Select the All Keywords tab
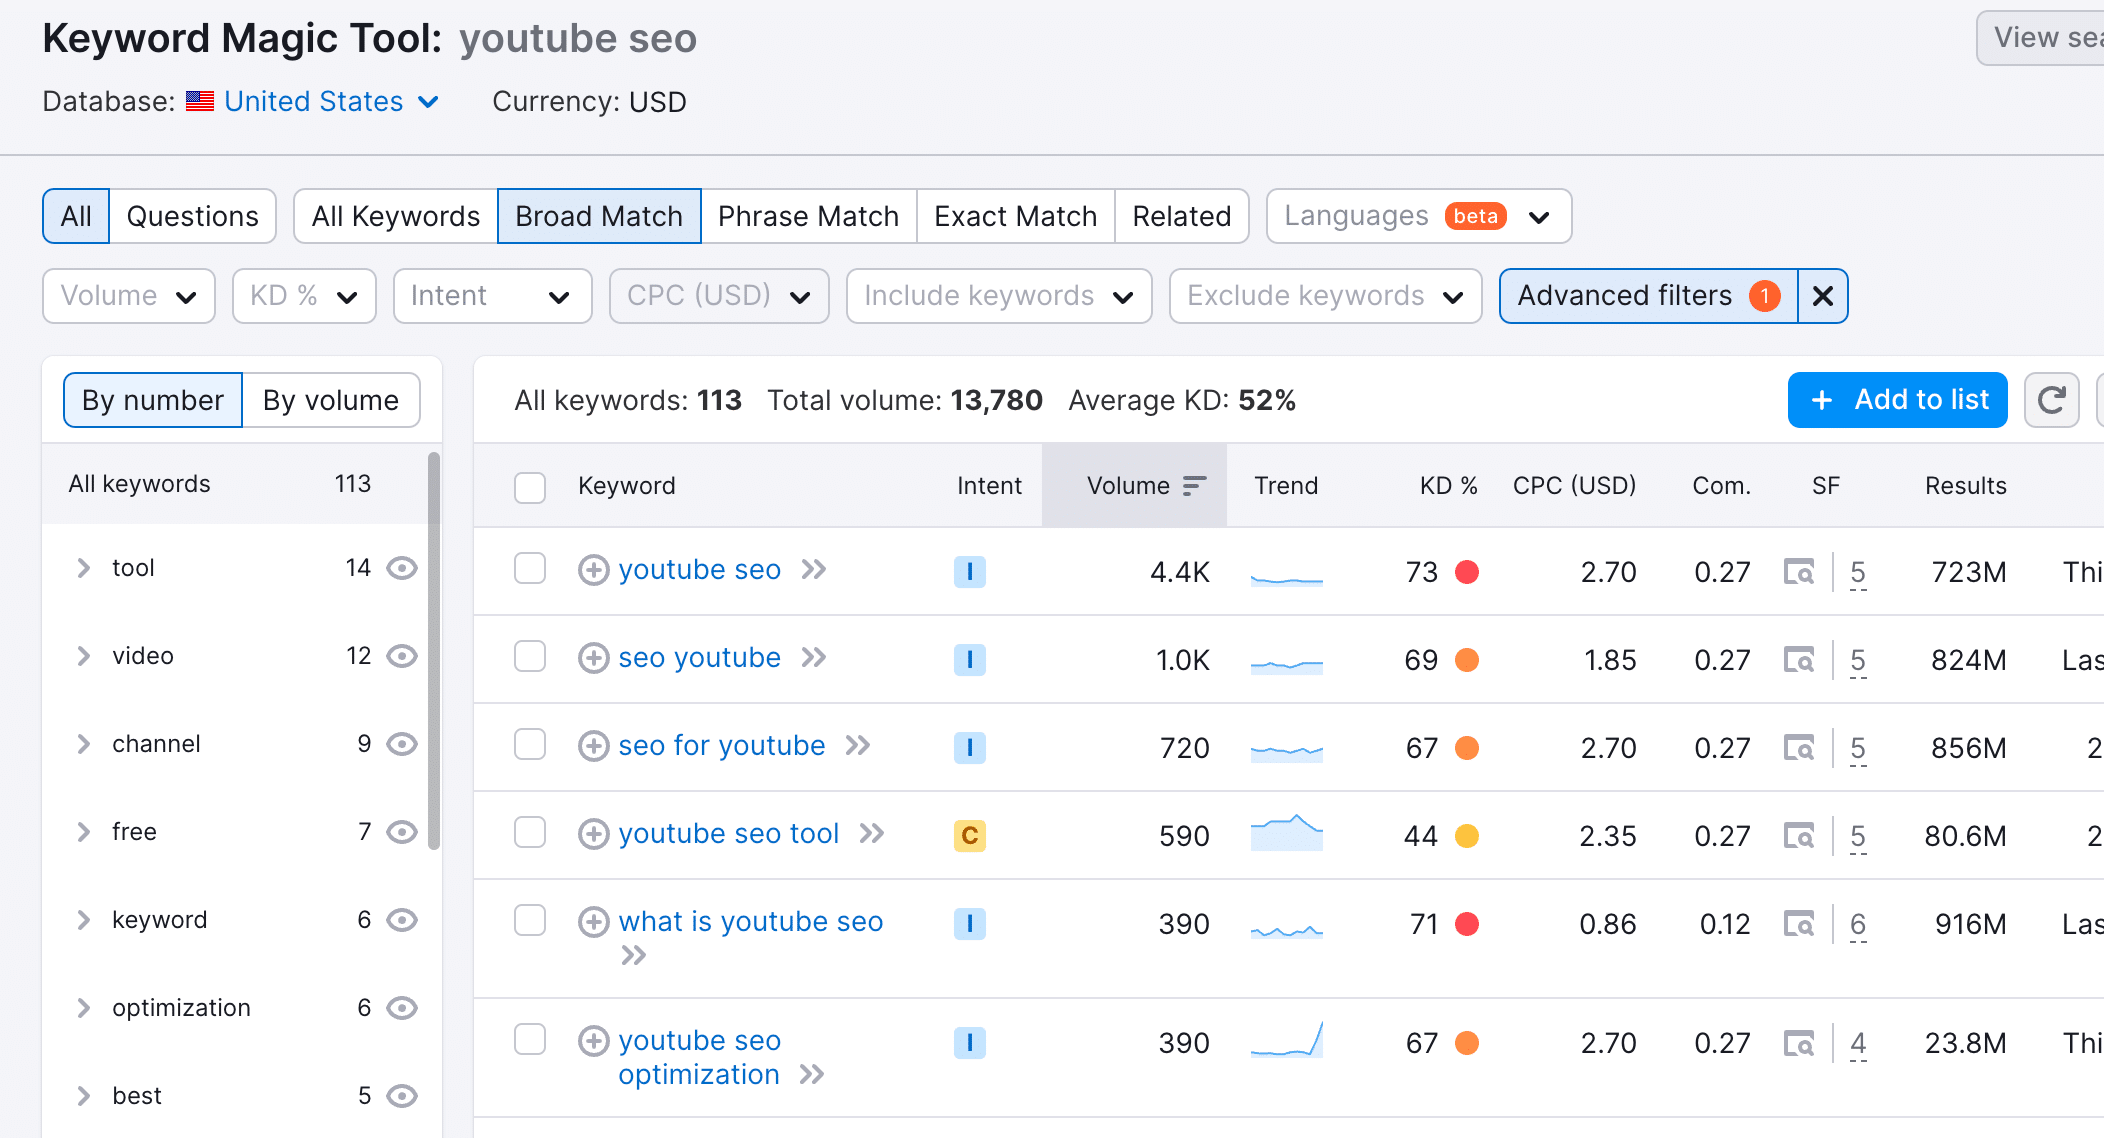 396,216
